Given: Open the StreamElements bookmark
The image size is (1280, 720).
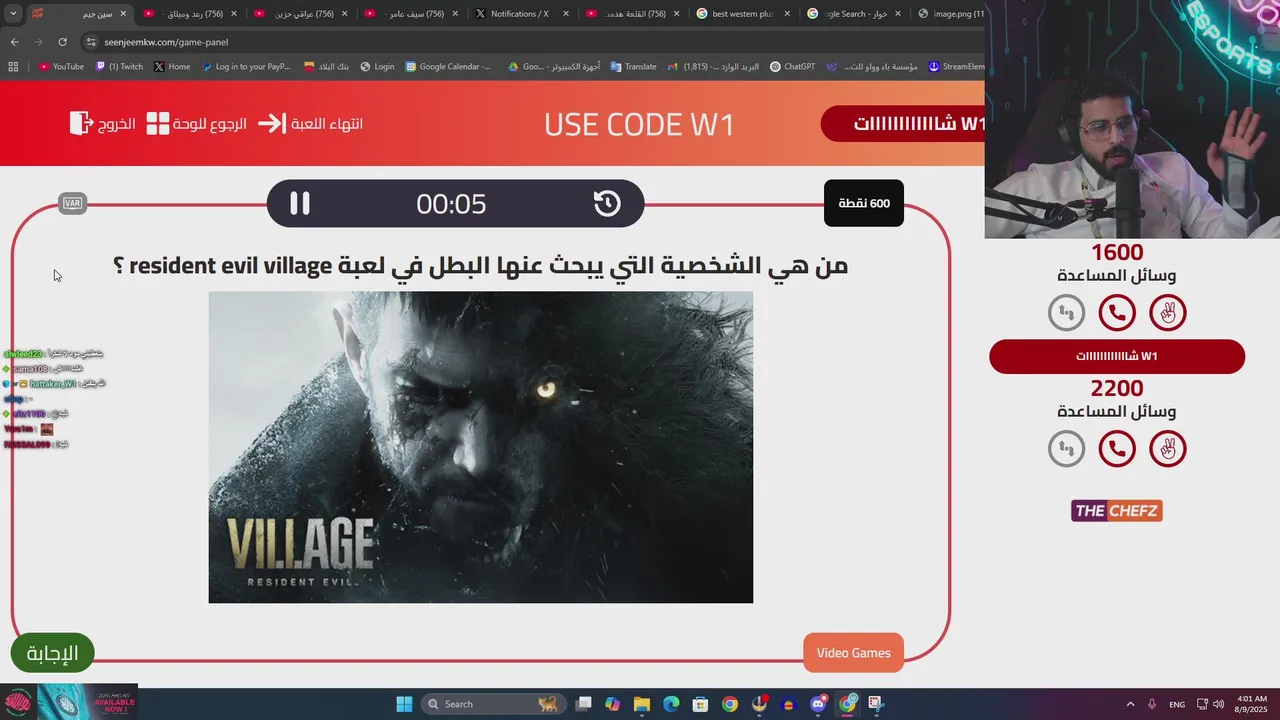Looking at the screenshot, I should coord(957,67).
